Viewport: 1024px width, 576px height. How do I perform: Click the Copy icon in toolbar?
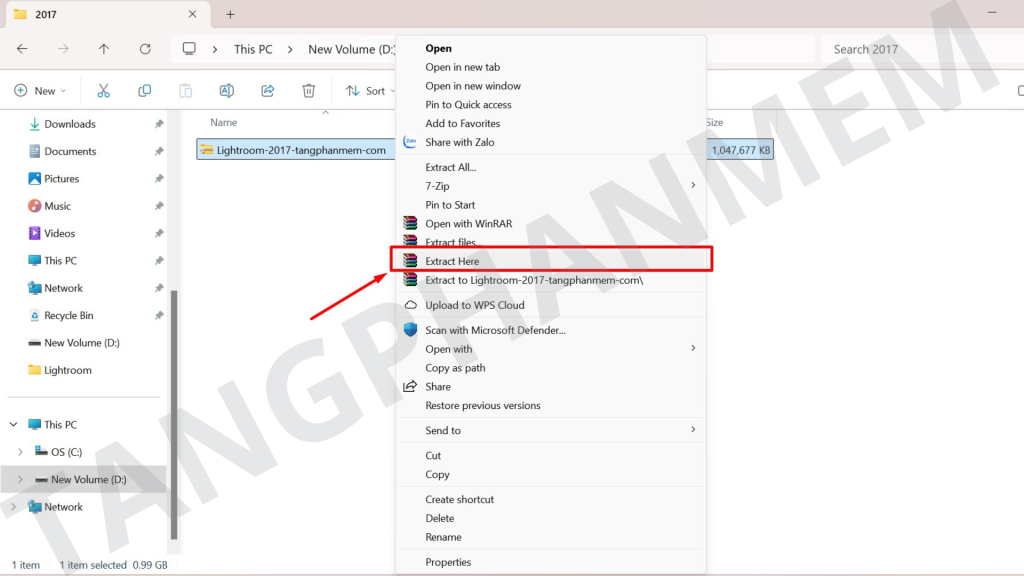[145, 91]
